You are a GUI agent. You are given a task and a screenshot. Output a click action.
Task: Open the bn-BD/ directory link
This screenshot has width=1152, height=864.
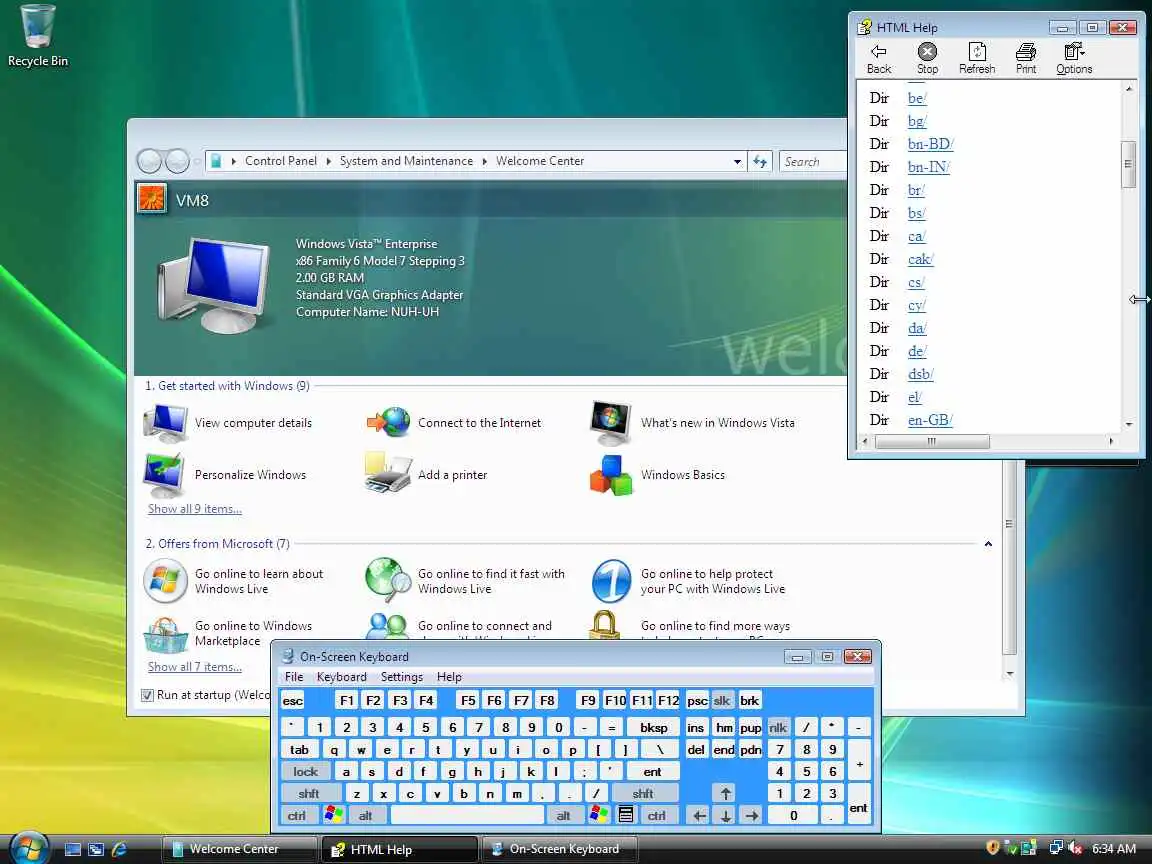tap(930, 144)
